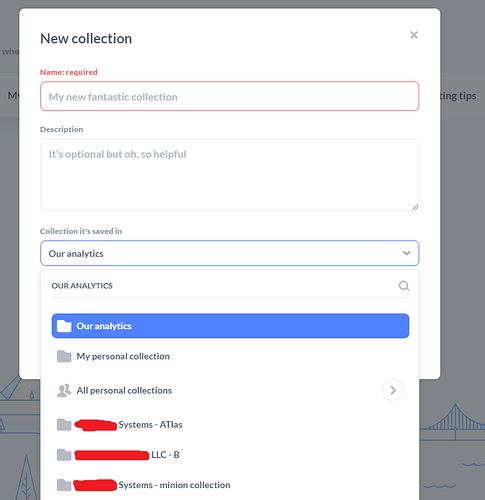Click the My personal collection folder icon
Image resolution: width=485 pixels, height=500 pixels.
(x=64, y=356)
